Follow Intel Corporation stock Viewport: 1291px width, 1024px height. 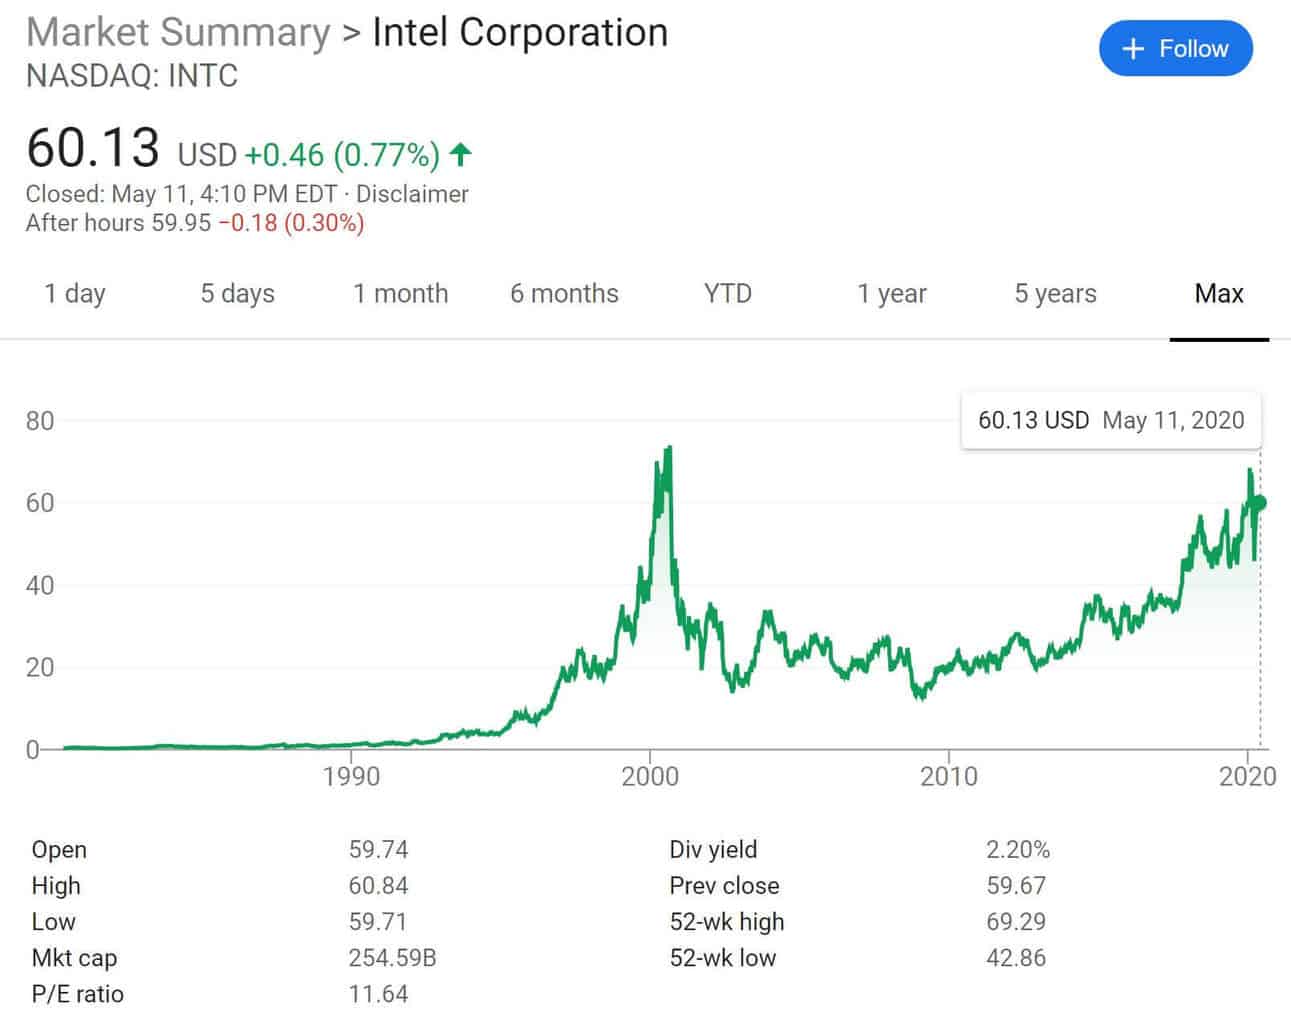(x=1176, y=48)
